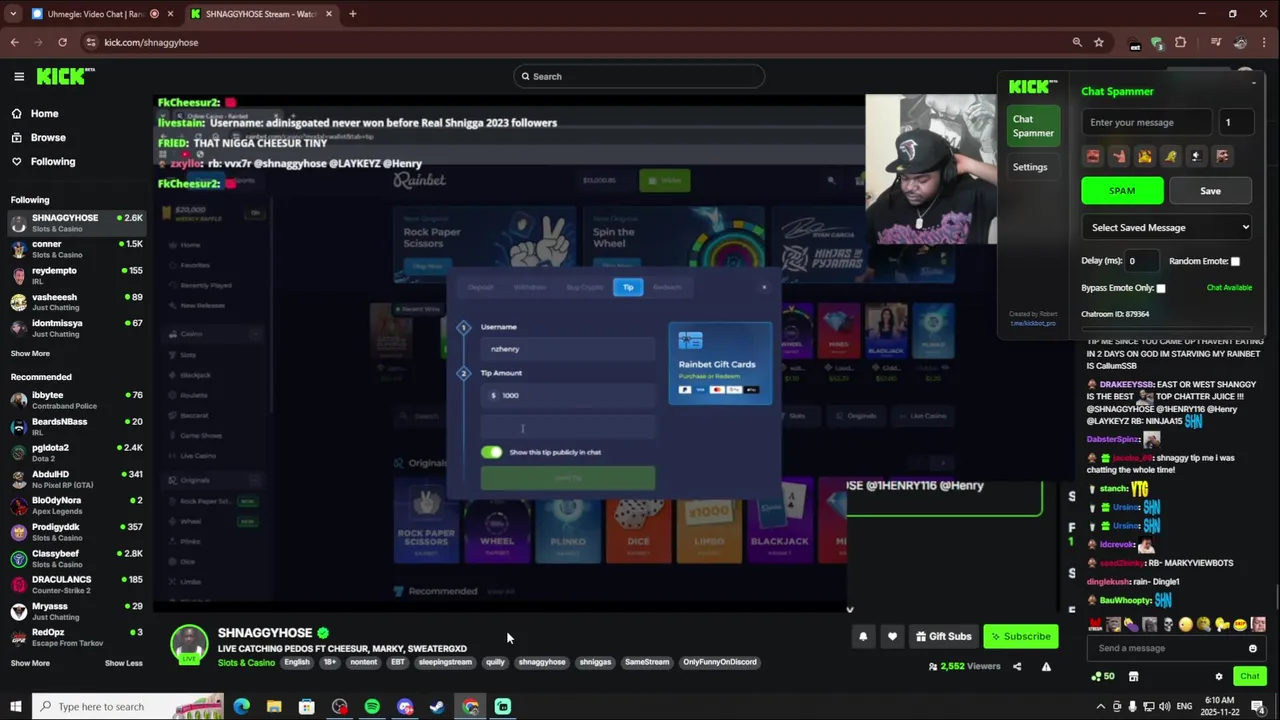Click the taskbar volume icon
Viewport: 1280px width, 720px height.
tap(1165, 707)
